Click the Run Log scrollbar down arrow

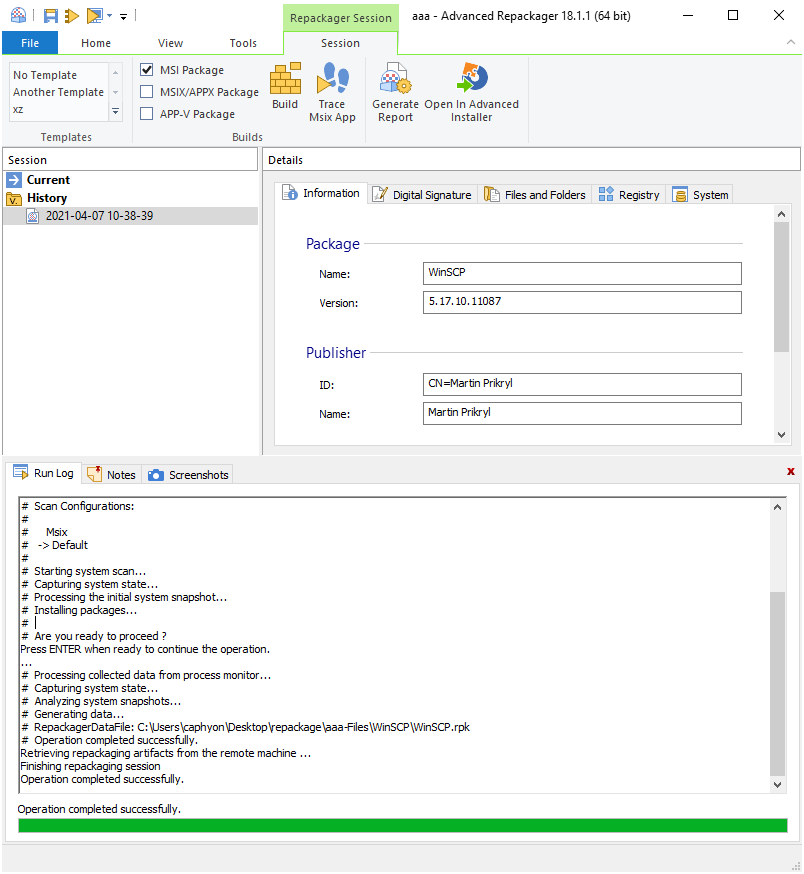[x=777, y=784]
